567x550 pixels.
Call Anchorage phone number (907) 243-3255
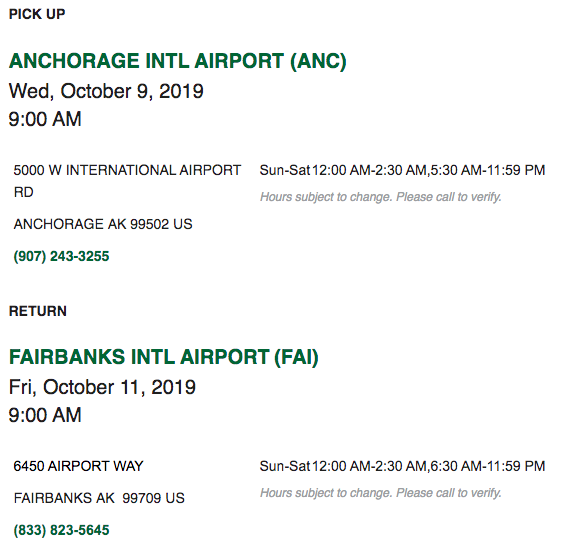tap(61, 256)
